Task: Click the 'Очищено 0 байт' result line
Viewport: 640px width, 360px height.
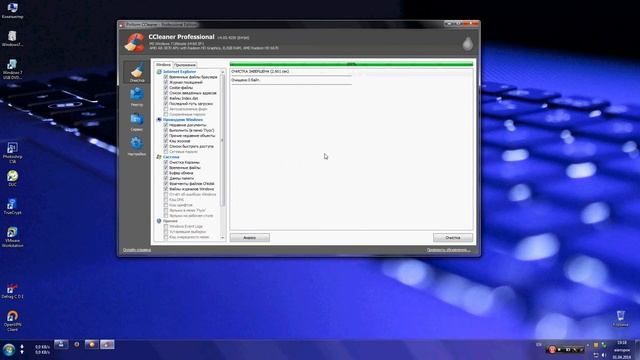Action: (246, 80)
